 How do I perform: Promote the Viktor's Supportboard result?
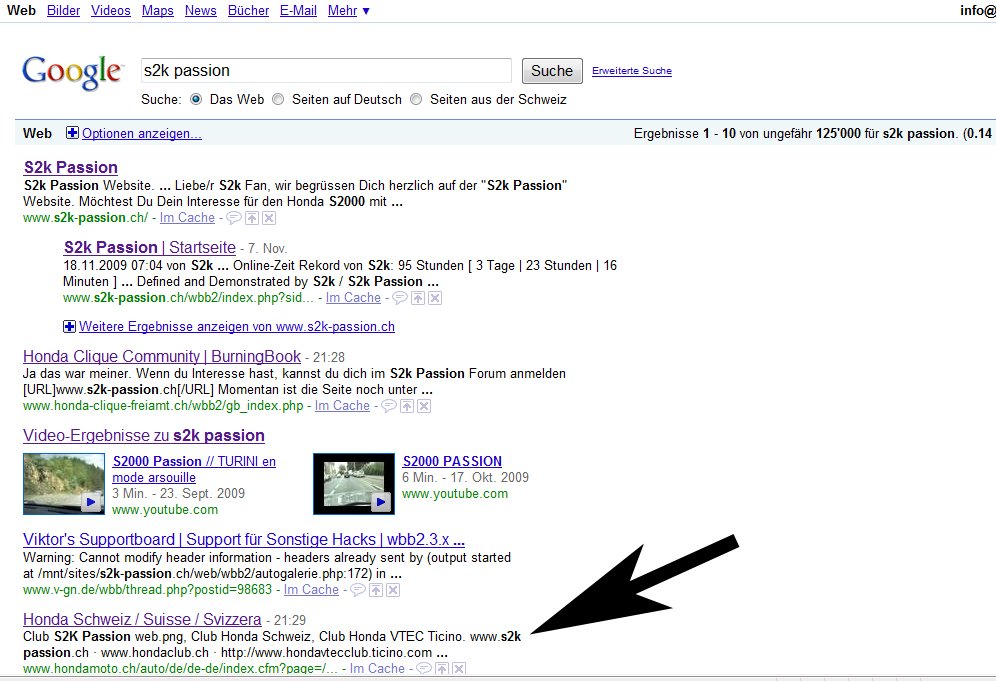376,590
